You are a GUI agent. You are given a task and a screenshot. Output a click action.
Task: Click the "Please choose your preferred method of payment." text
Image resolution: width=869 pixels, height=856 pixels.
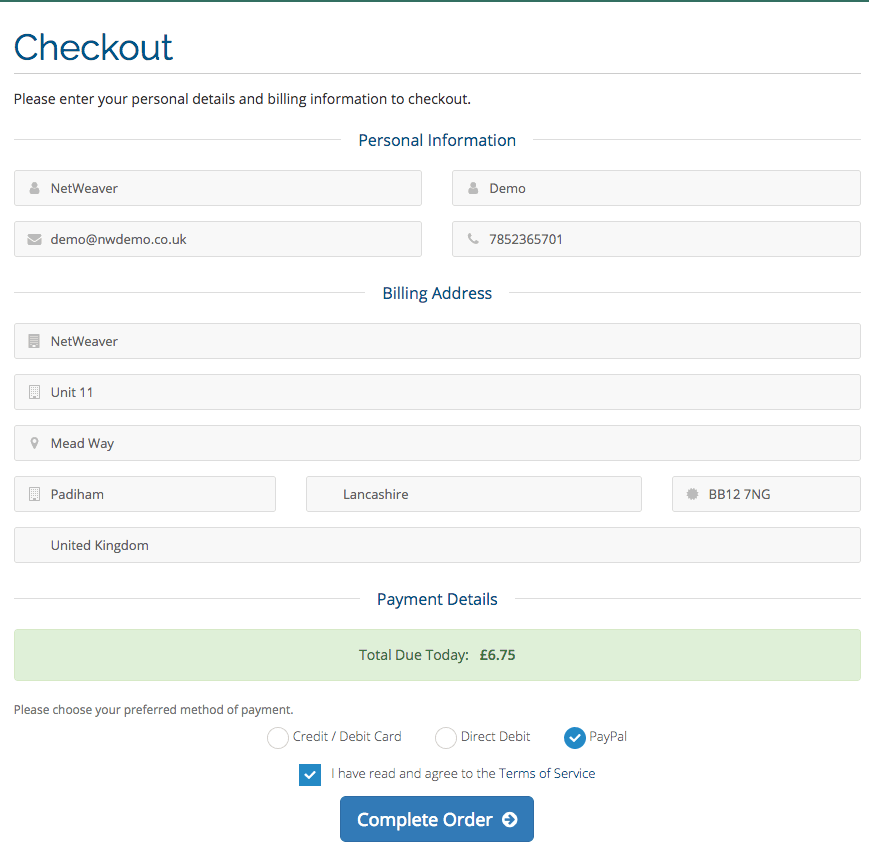pos(154,710)
